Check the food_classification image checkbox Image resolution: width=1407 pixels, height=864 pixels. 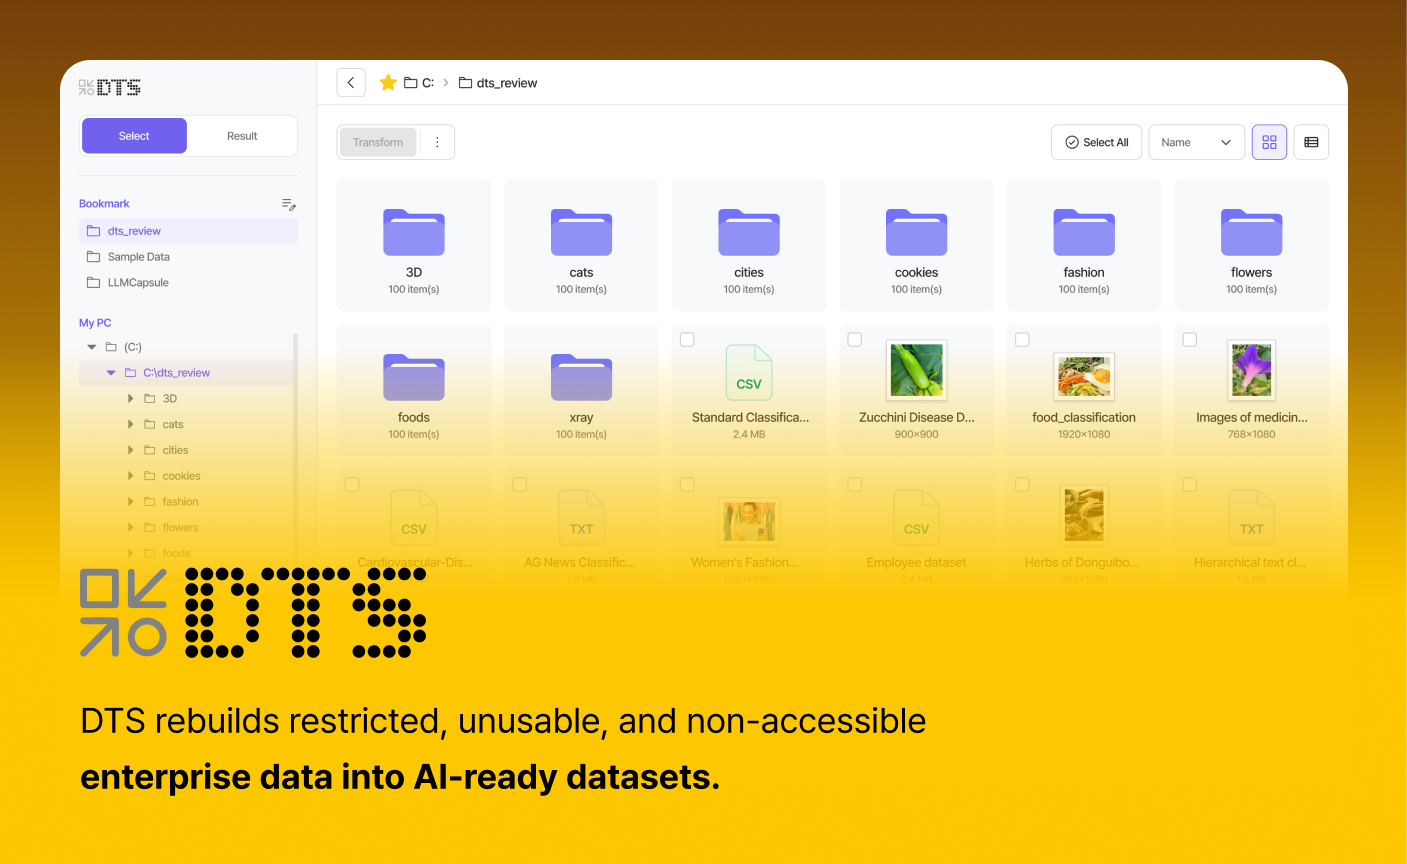(1022, 340)
